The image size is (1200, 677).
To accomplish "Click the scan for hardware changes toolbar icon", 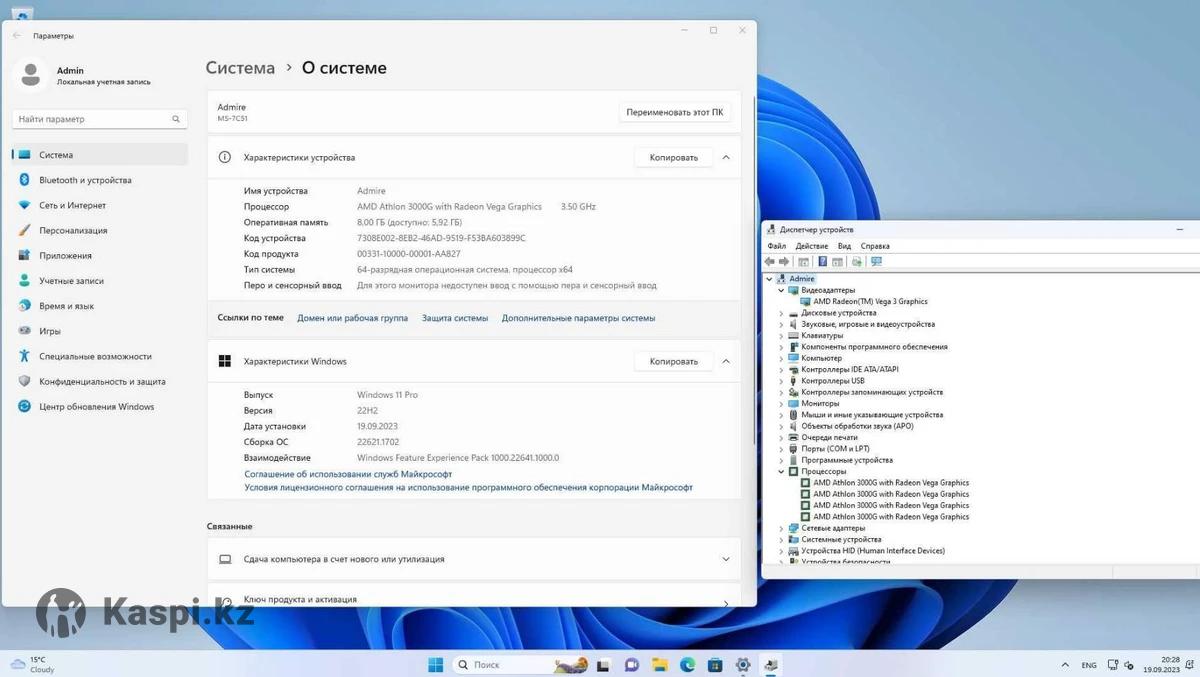I will point(877,262).
